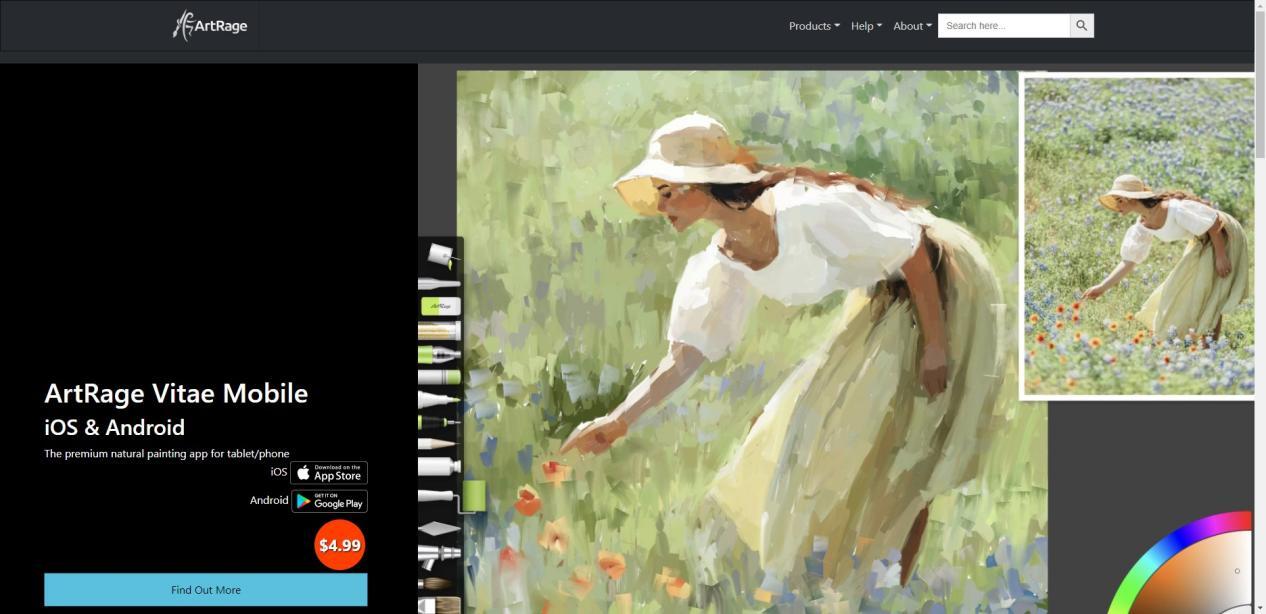
Task: Select the eraser tool in the tool strip
Action: point(439,306)
